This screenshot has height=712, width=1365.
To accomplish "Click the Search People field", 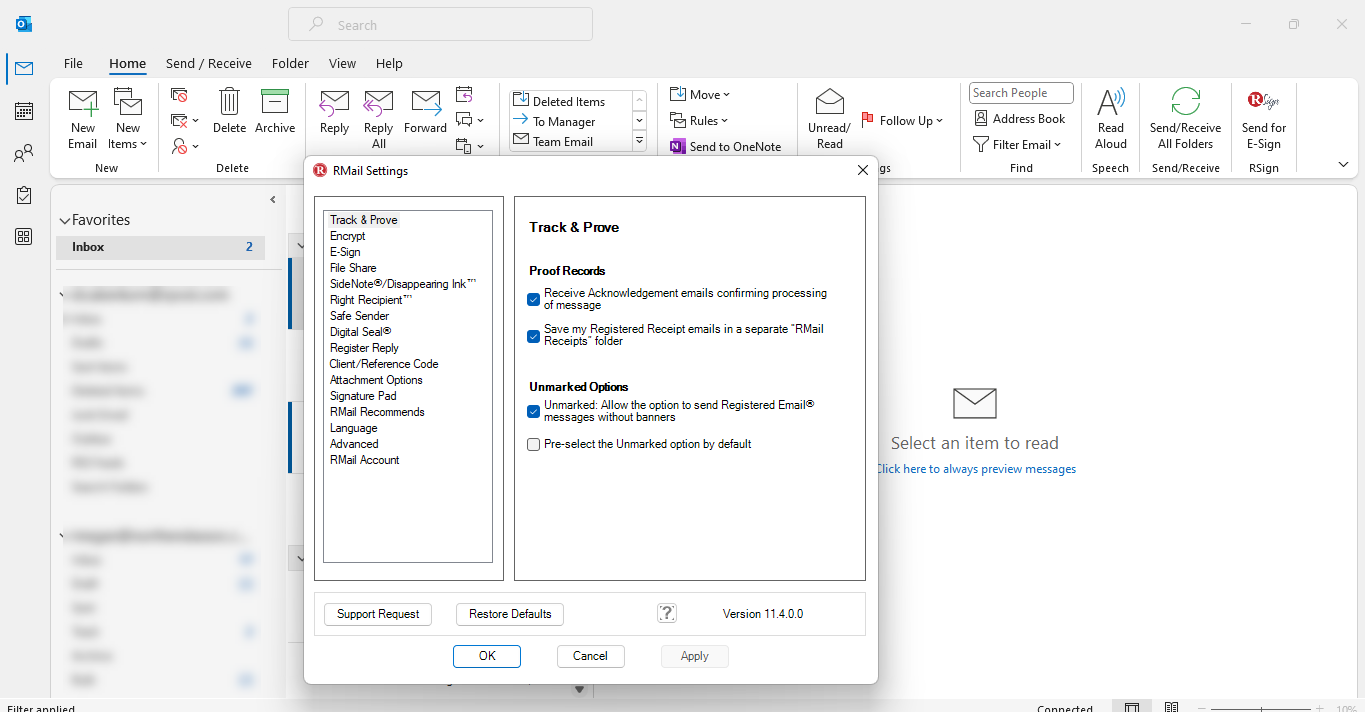I will click(1021, 93).
